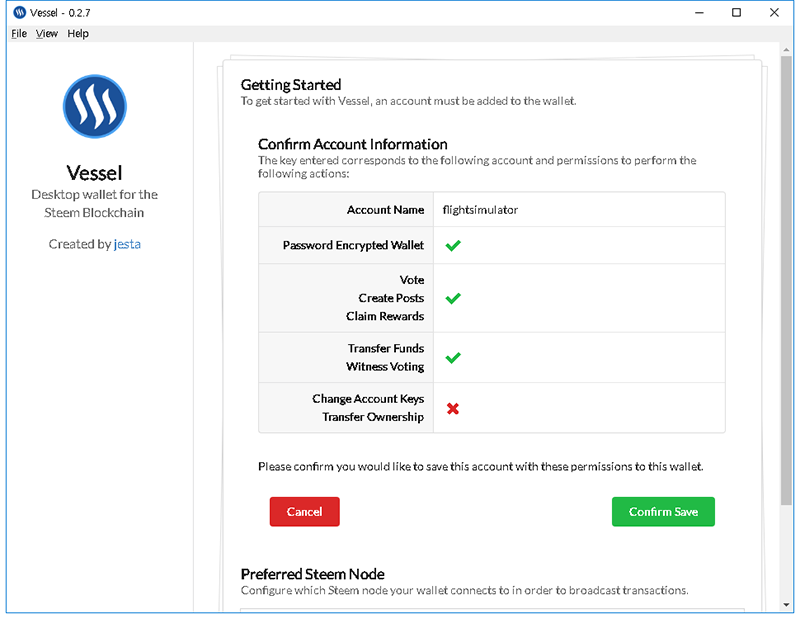This screenshot has height=619, width=800.
Task: Maximize the Vessel window
Action: click(x=736, y=13)
